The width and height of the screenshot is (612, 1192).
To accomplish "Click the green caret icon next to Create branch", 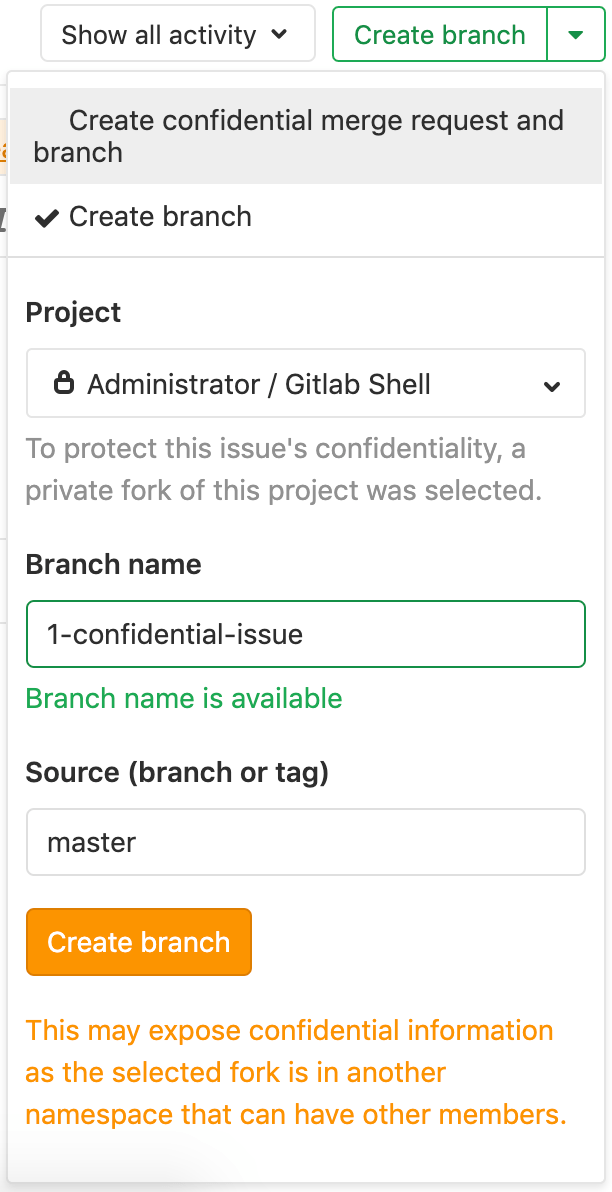I will point(575,34).
